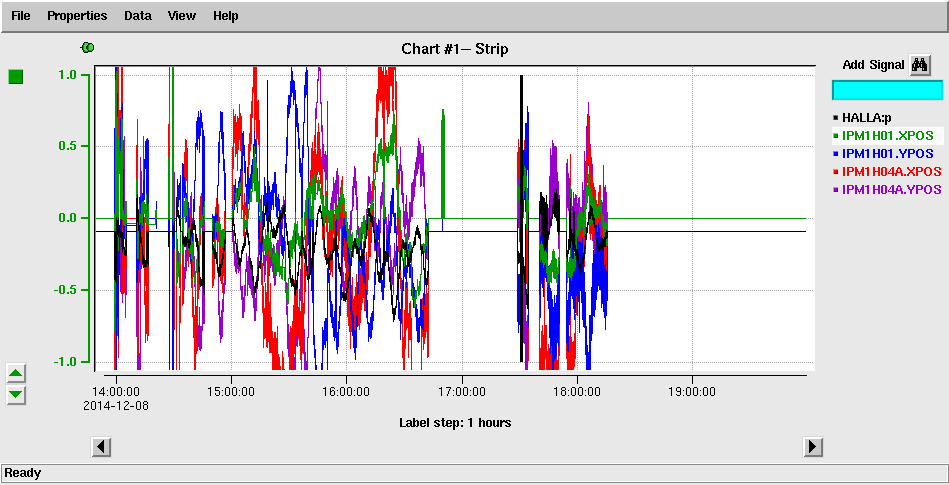Select the IPM1H01.YPOS legend entry
Image resolution: width=949 pixels, height=485 pixels.
point(887,154)
